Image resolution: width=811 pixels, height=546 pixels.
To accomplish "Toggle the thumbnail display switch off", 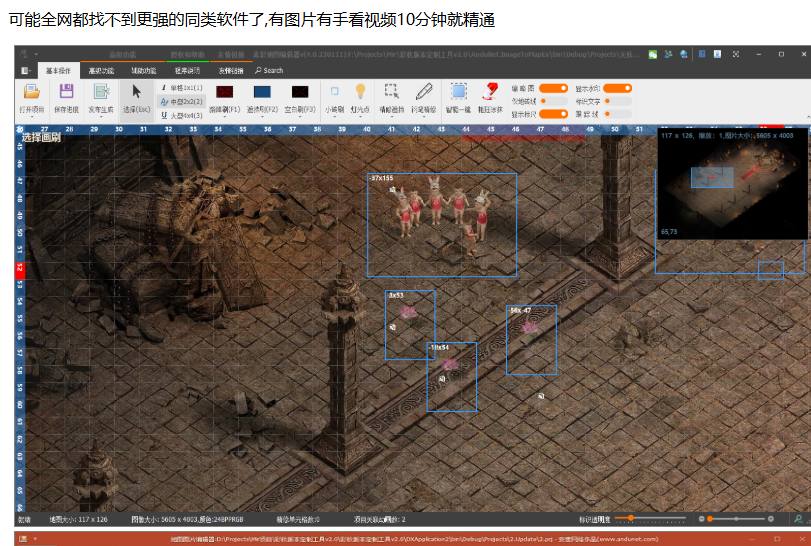I will coord(553,88).
